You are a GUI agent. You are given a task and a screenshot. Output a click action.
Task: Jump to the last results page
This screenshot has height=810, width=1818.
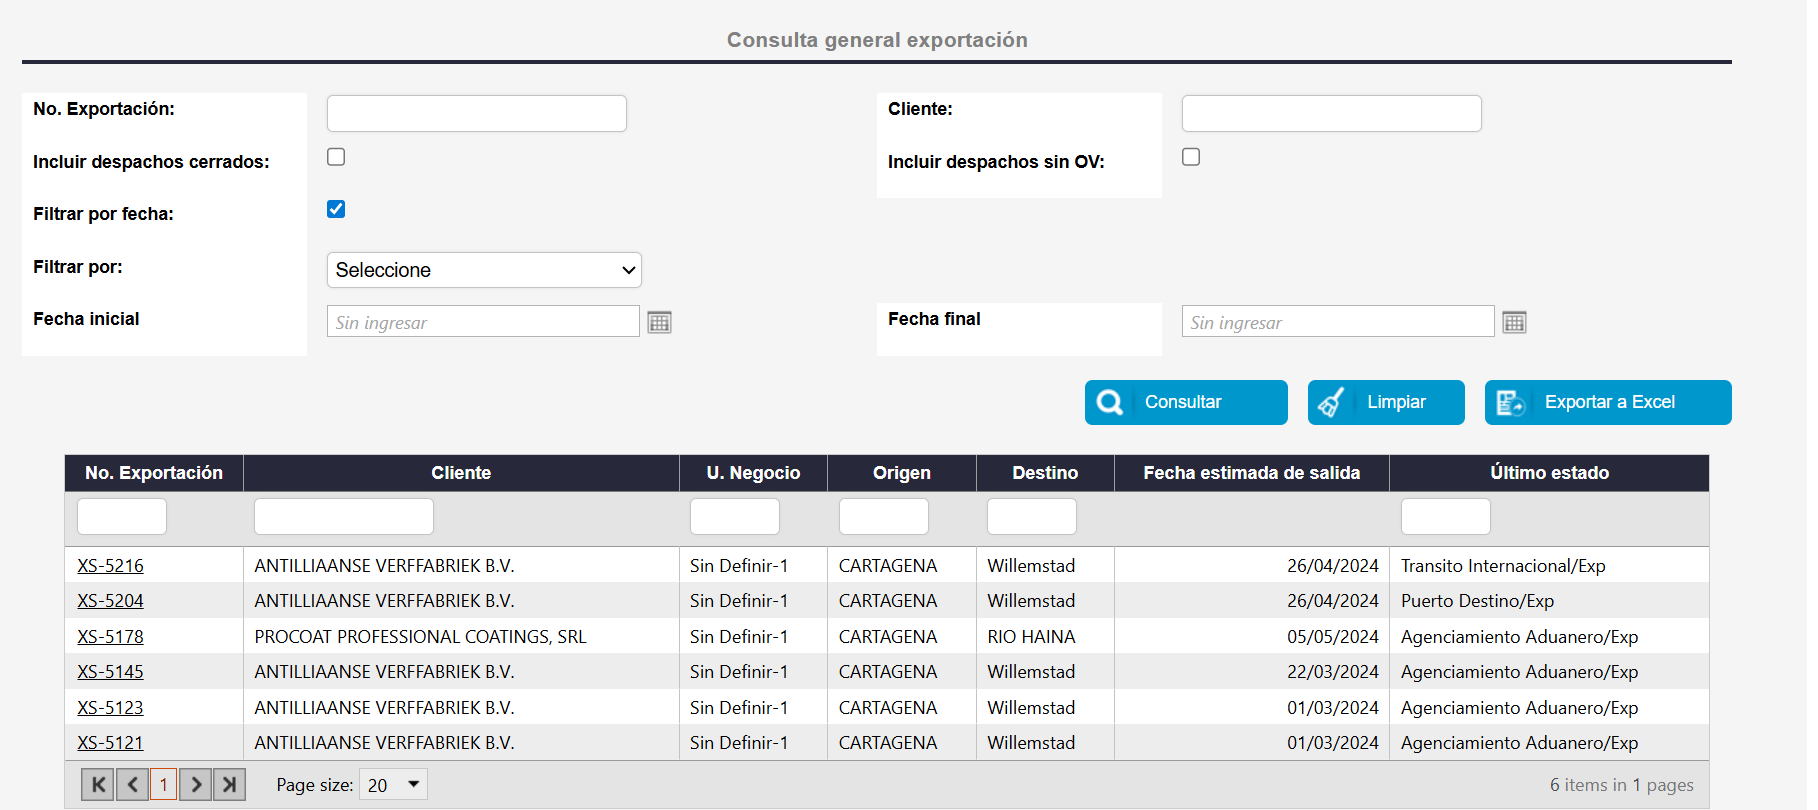coord(229,785)
